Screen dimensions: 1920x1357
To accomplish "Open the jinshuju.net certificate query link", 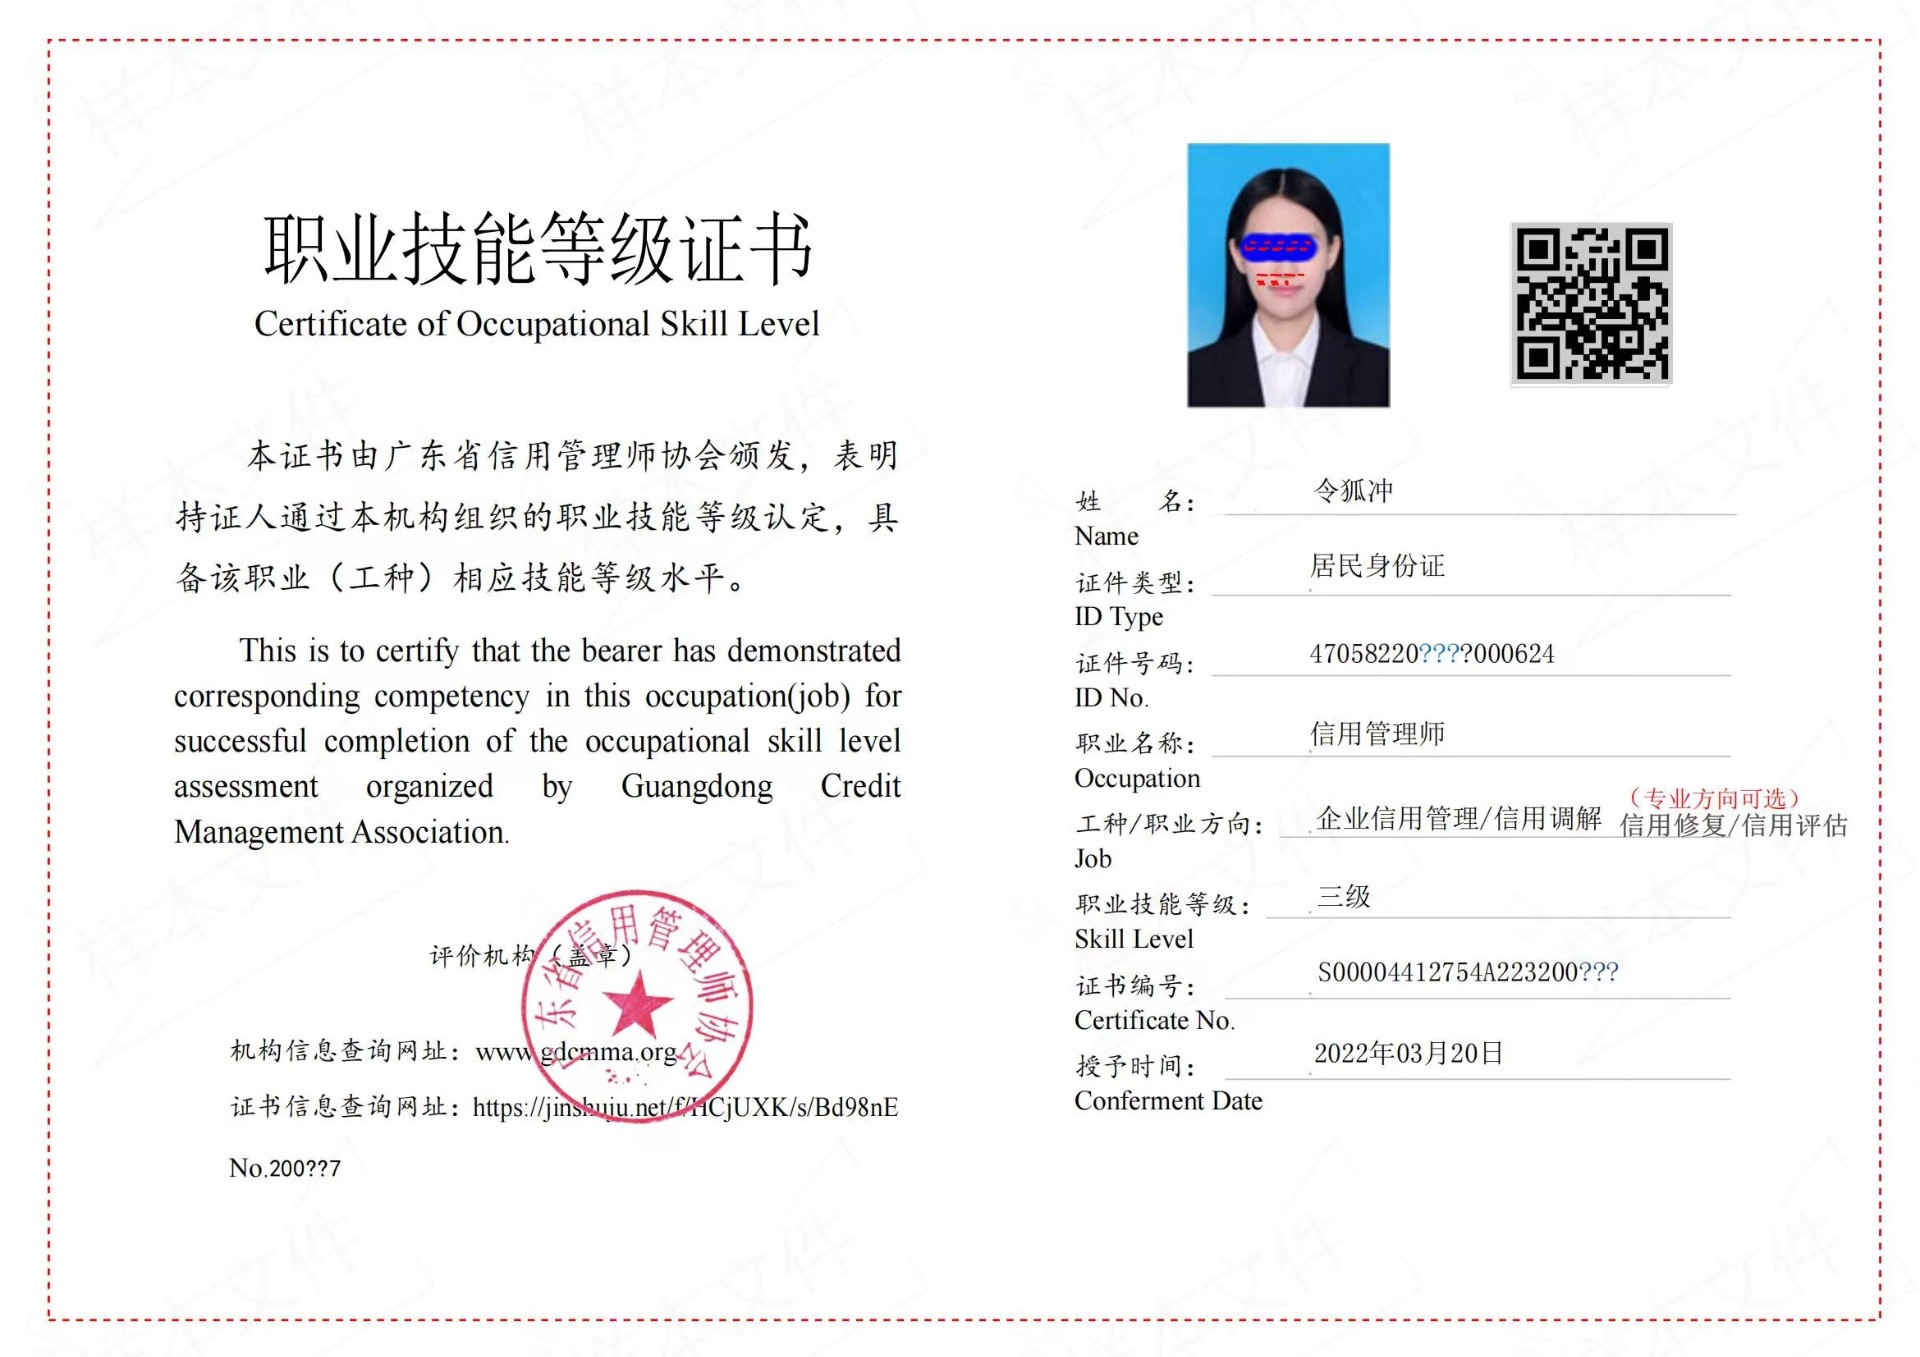I will (685, 1107).
